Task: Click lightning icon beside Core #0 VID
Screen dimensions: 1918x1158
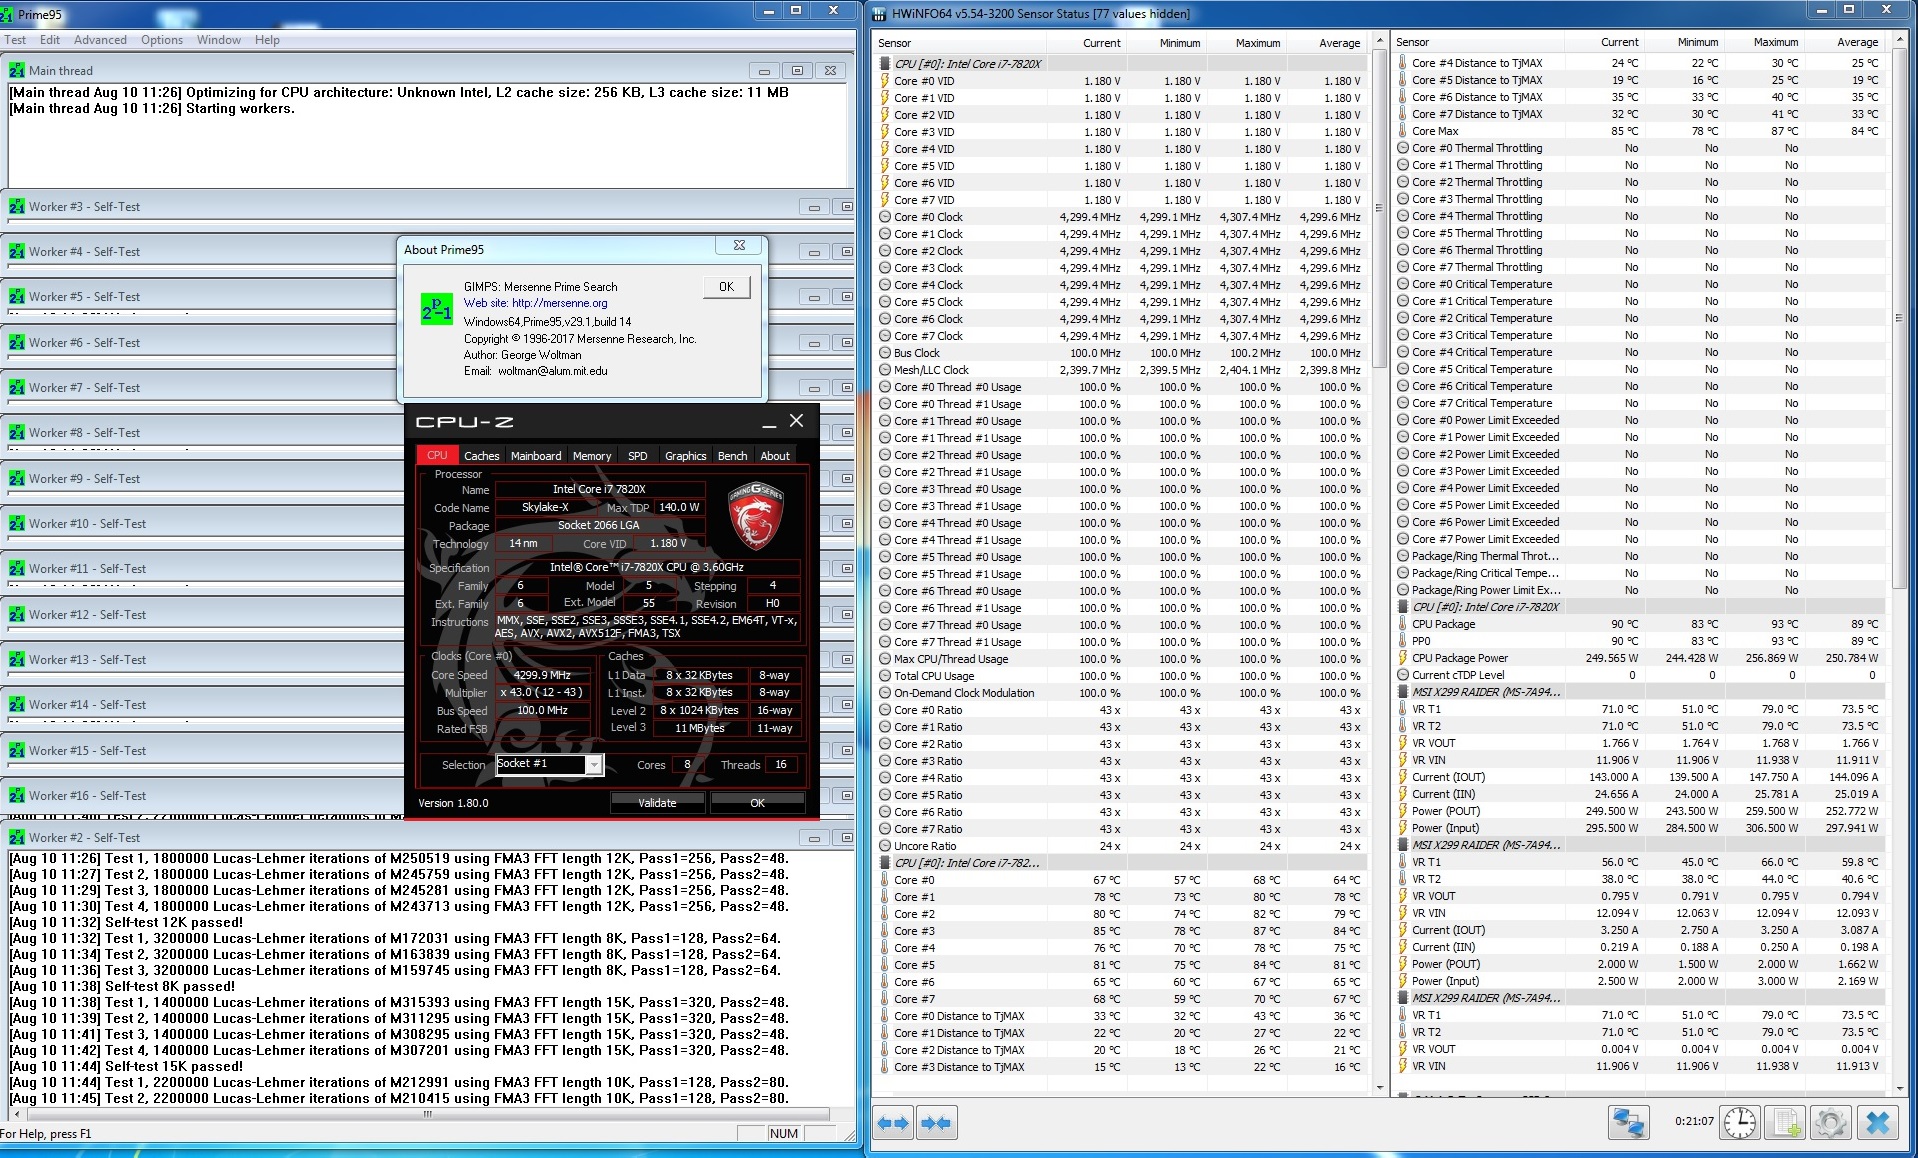Action: (885, 81)
